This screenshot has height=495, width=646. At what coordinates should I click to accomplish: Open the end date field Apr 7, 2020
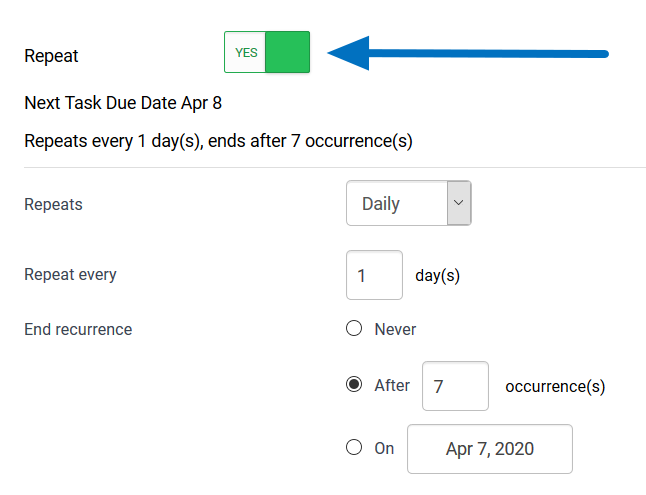coord(489,449)
